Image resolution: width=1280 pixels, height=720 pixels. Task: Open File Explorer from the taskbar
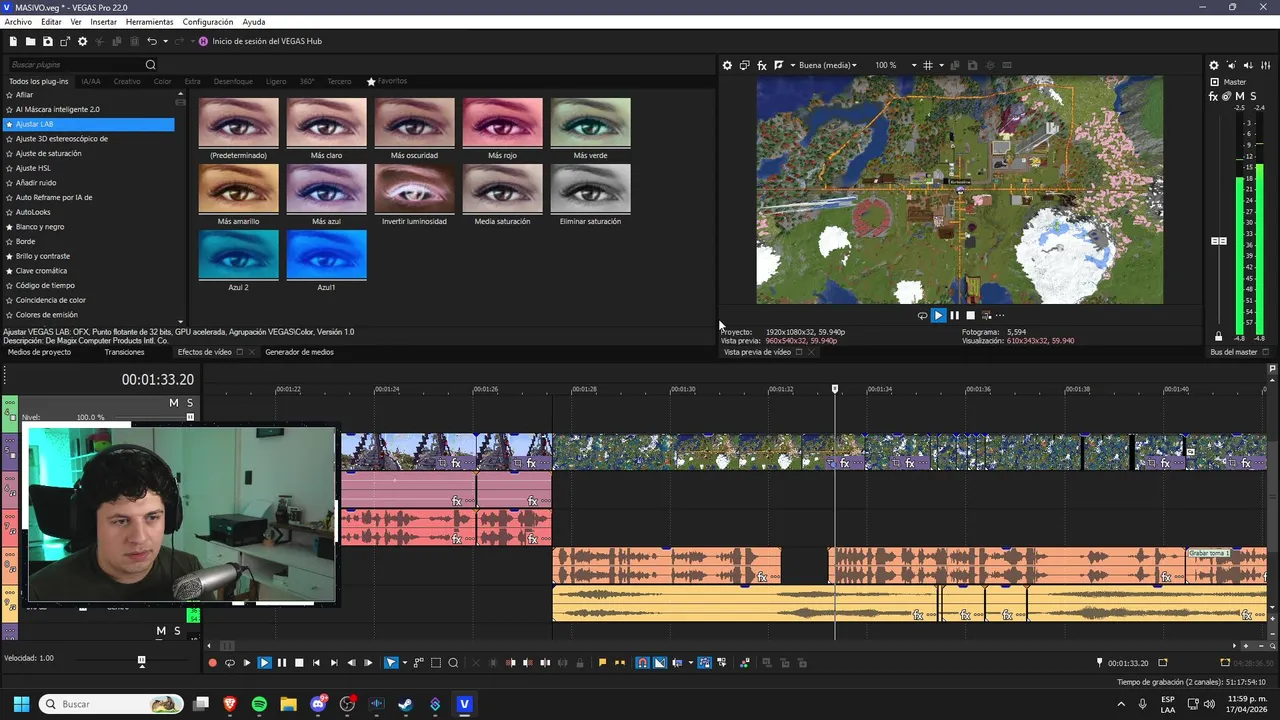point(288,704)
